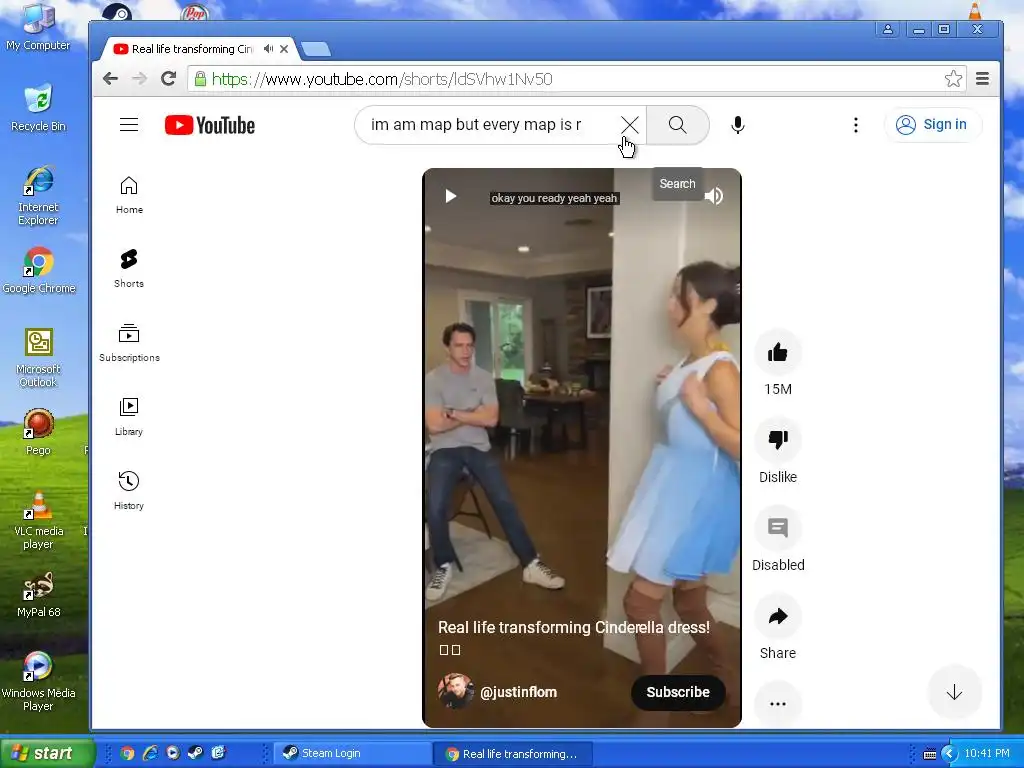Play the paused Shorts video
This screenshot has width=1024, height=768.
(451, 196)
